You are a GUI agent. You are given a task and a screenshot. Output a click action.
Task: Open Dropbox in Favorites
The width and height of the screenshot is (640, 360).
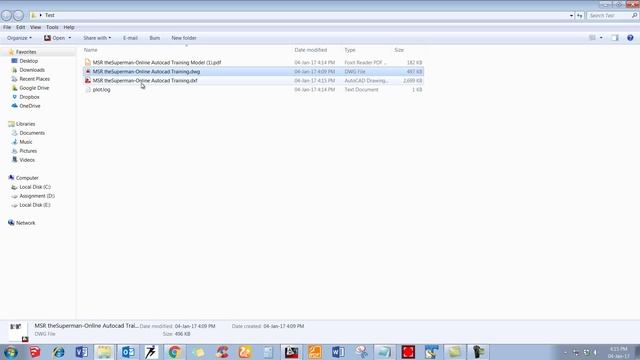pos(29,97)
